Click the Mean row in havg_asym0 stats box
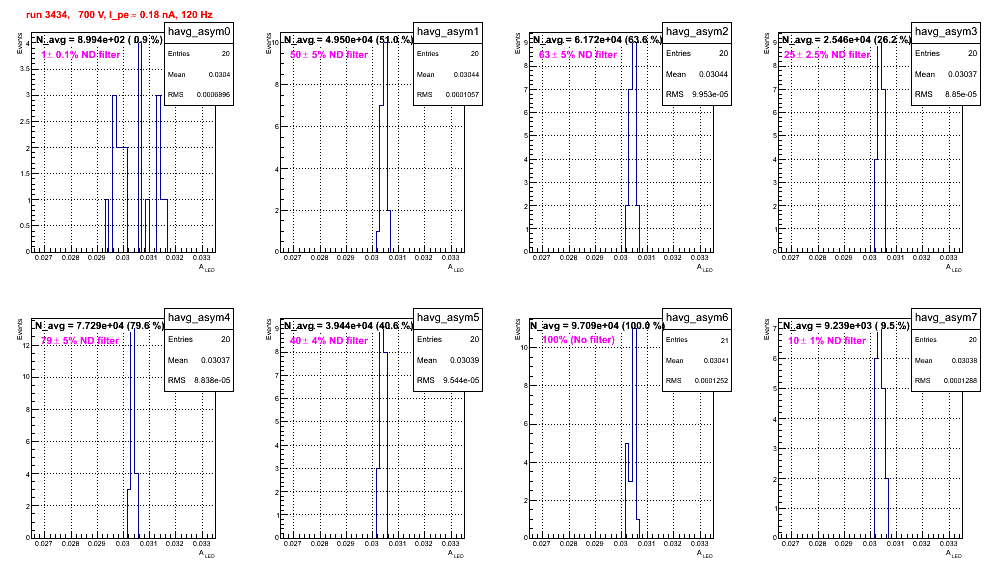The height and width of the screenshot is (572, 996). [x=199, y=74]
